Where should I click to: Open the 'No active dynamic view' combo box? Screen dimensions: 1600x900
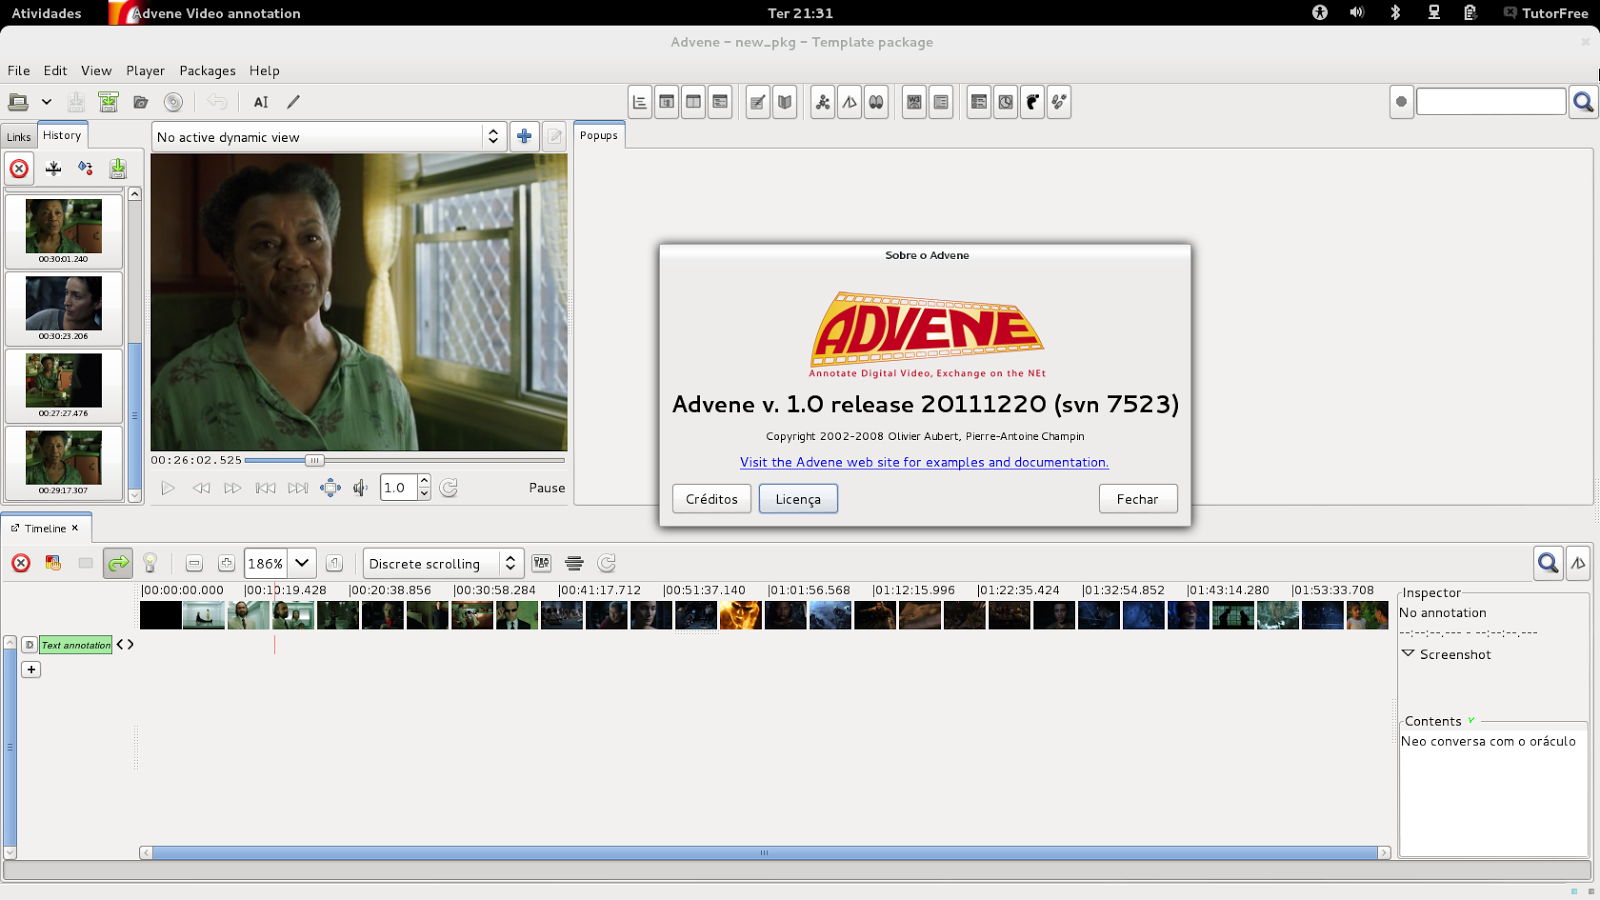point(330,137)
